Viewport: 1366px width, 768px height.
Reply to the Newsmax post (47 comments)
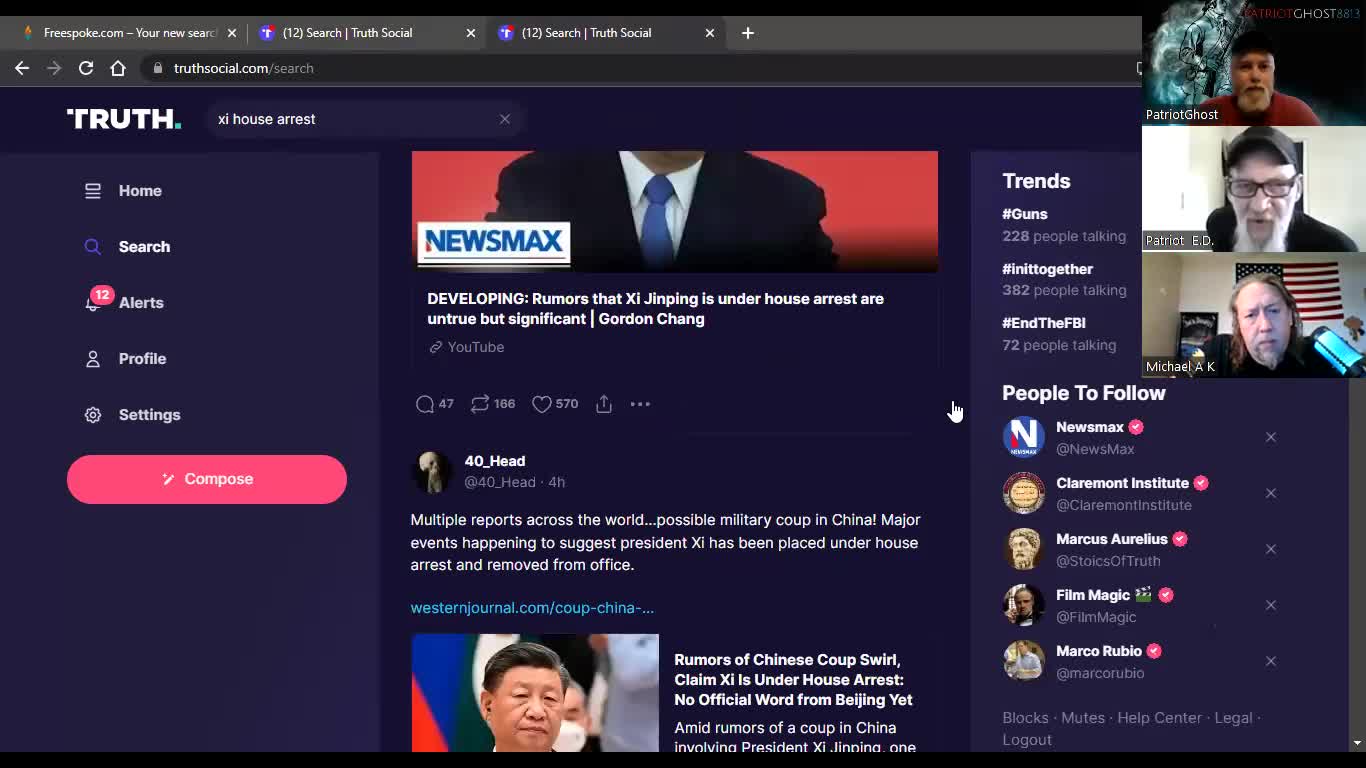coord(435,404)
